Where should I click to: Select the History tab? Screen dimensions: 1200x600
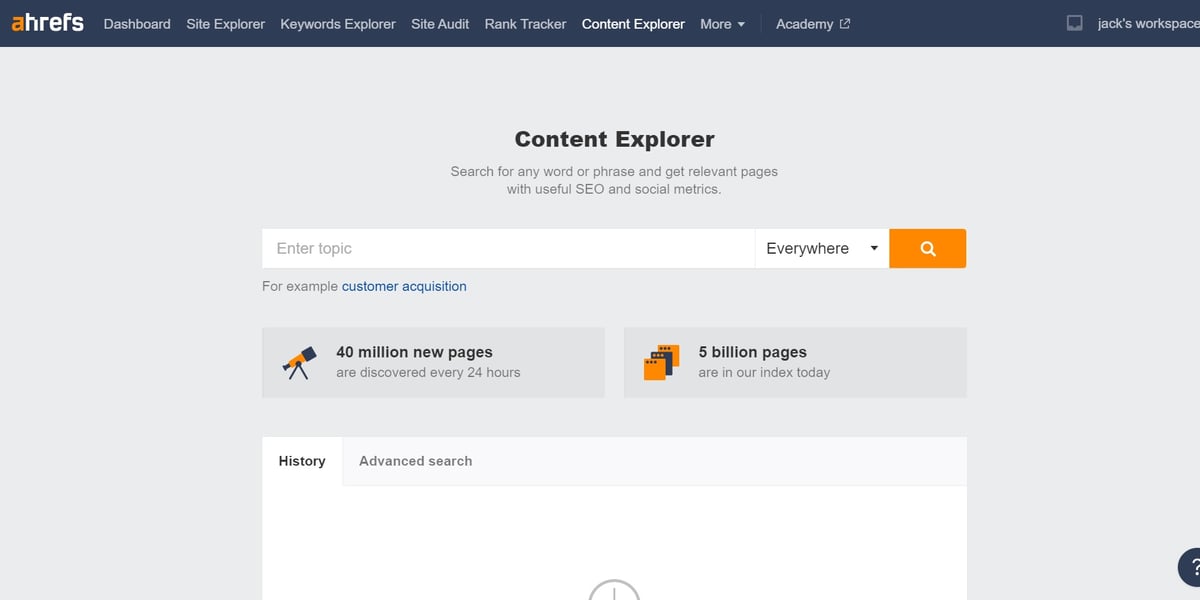302,461
